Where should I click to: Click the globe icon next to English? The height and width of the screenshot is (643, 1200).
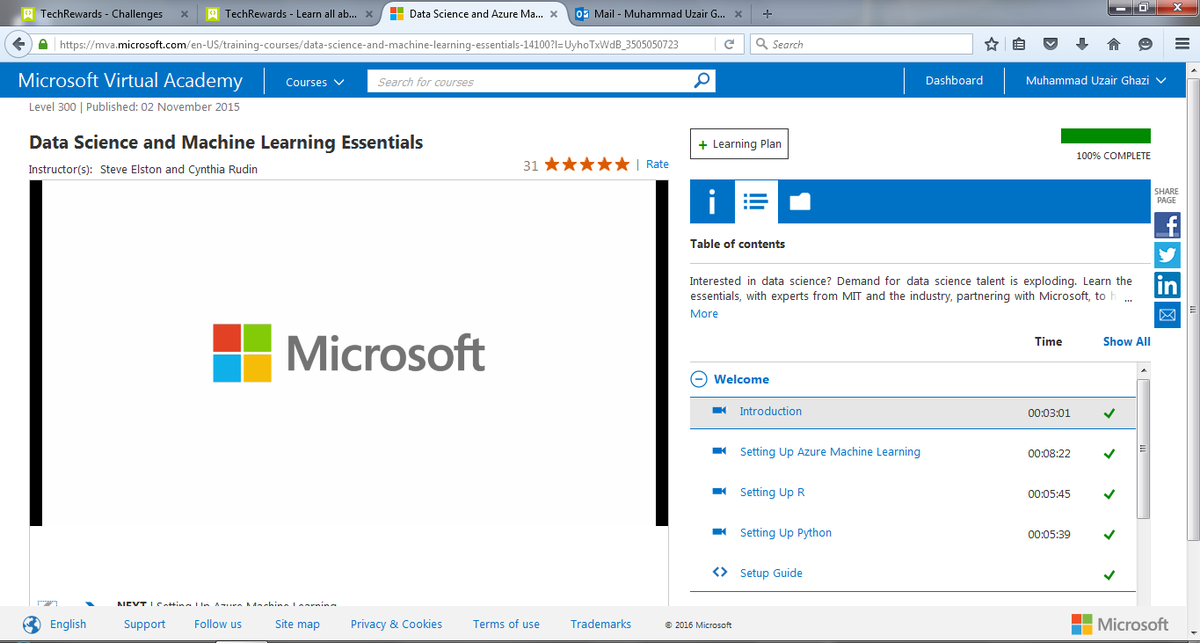coord(32,624)
